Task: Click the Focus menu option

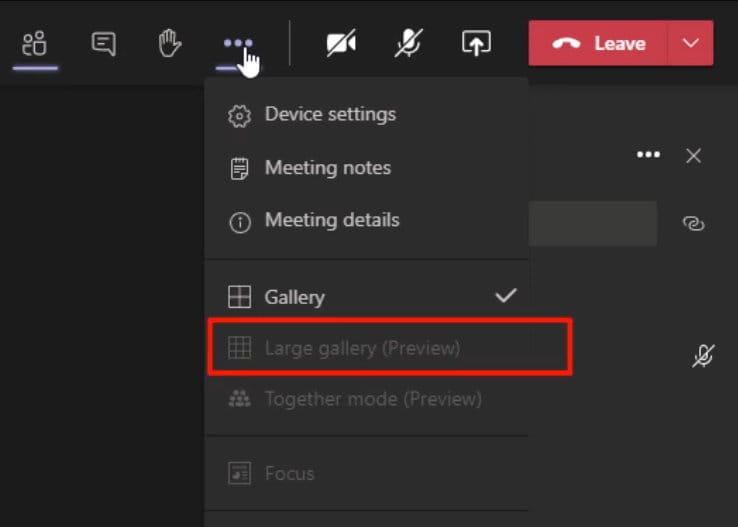Action: click(x=289, y=473)
